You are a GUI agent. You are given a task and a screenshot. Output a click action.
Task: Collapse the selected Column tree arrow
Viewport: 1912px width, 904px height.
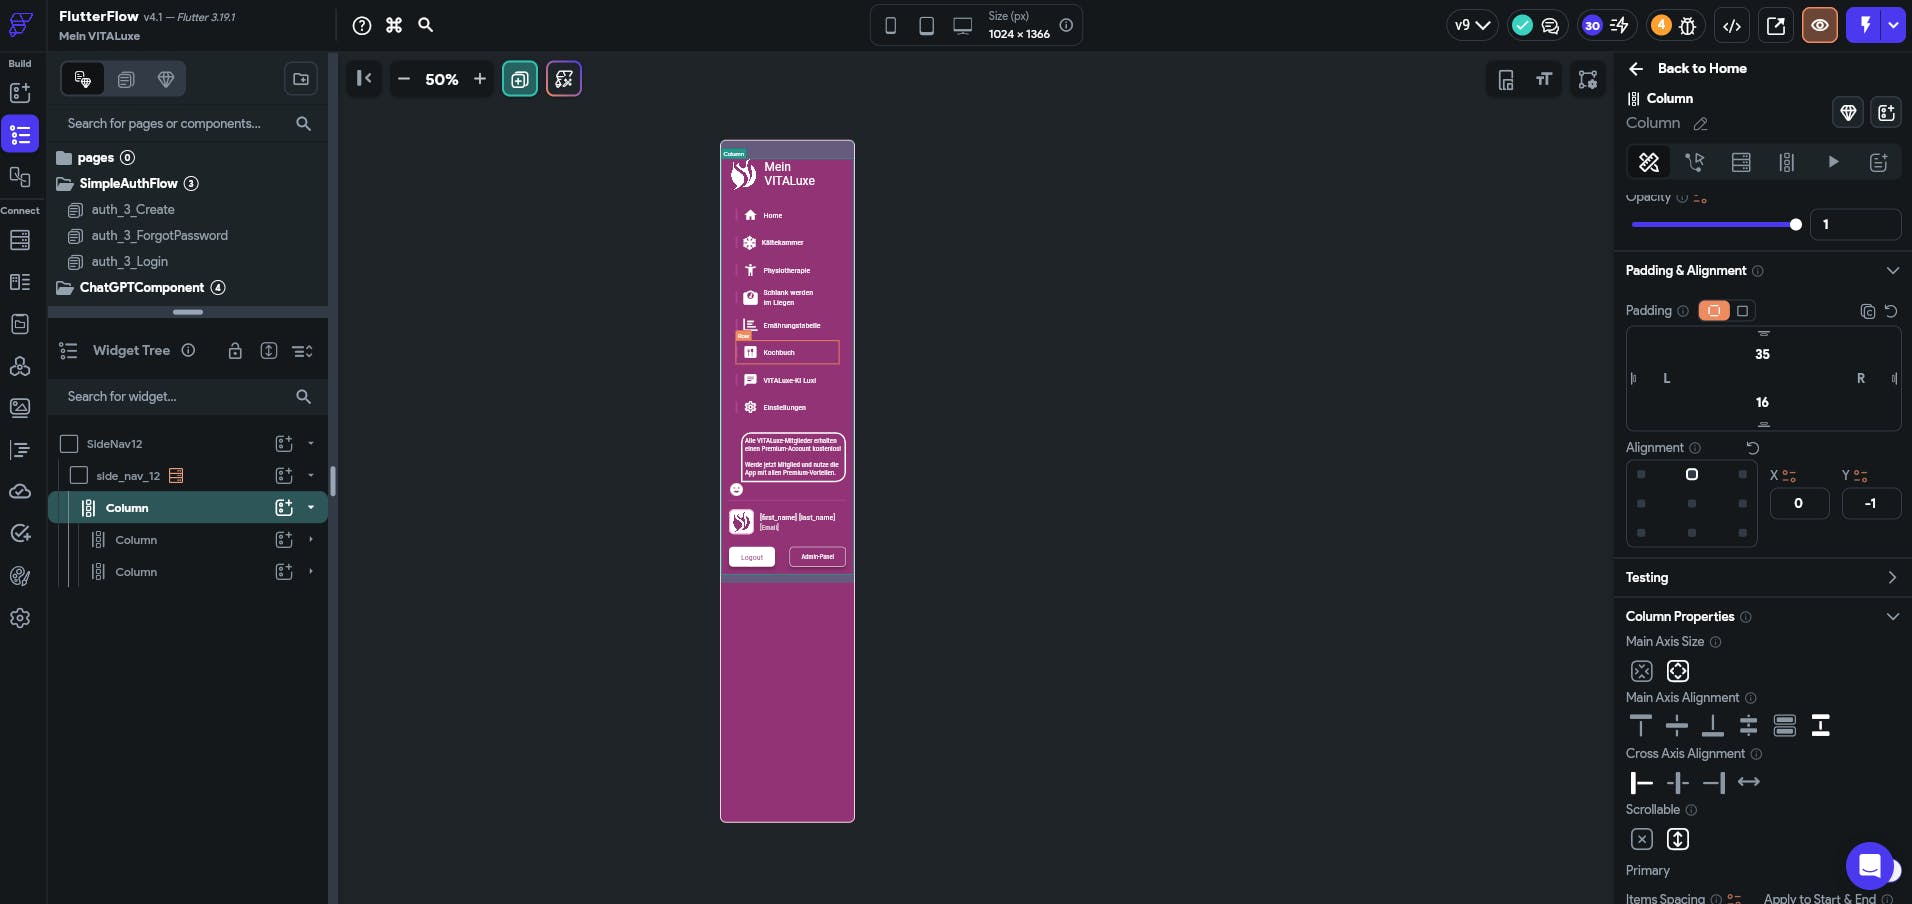(x=311, y=508)
